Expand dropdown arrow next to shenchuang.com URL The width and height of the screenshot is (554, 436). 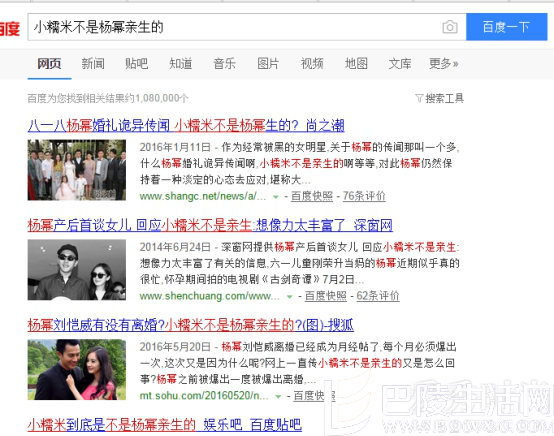click(x=290, y=297)
